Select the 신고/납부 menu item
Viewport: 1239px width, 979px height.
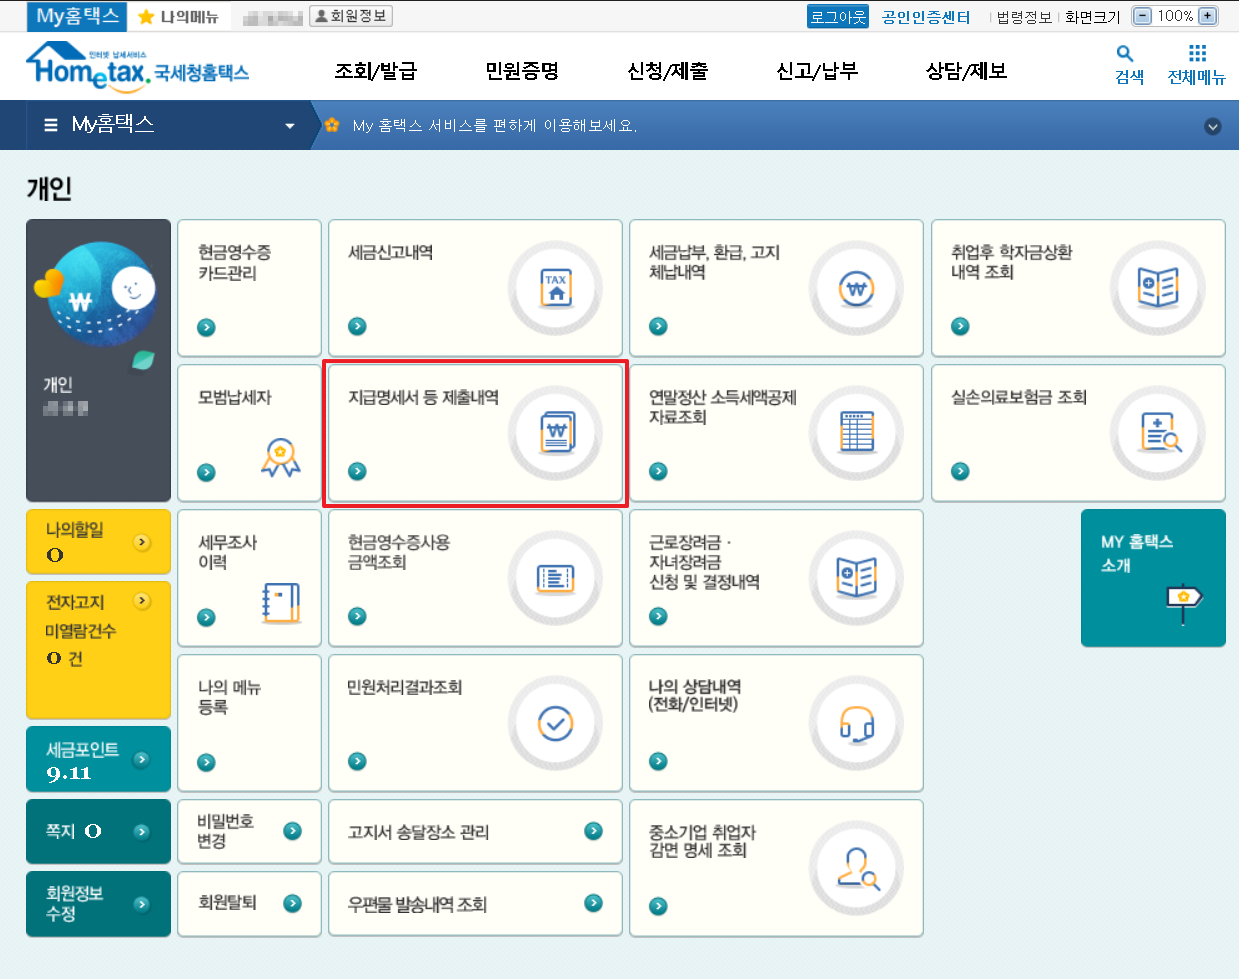pyautogui.click(x=816, y=70)
